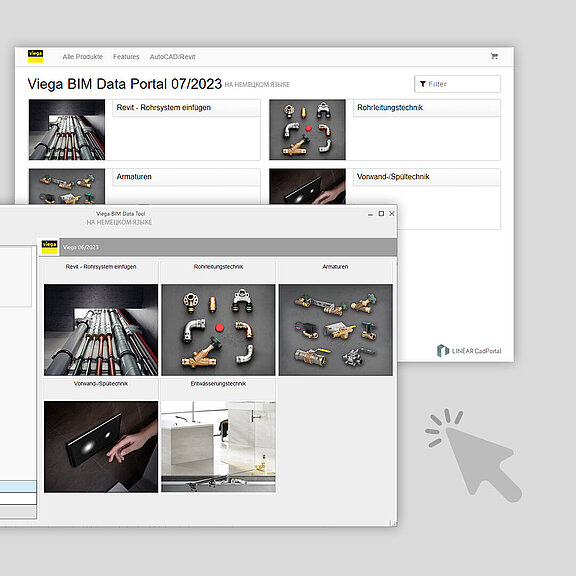The width and height of the screenshot is (576, 576).
Task: Select the highlighted blue row in left panel
Action: (x=18, y=486)
